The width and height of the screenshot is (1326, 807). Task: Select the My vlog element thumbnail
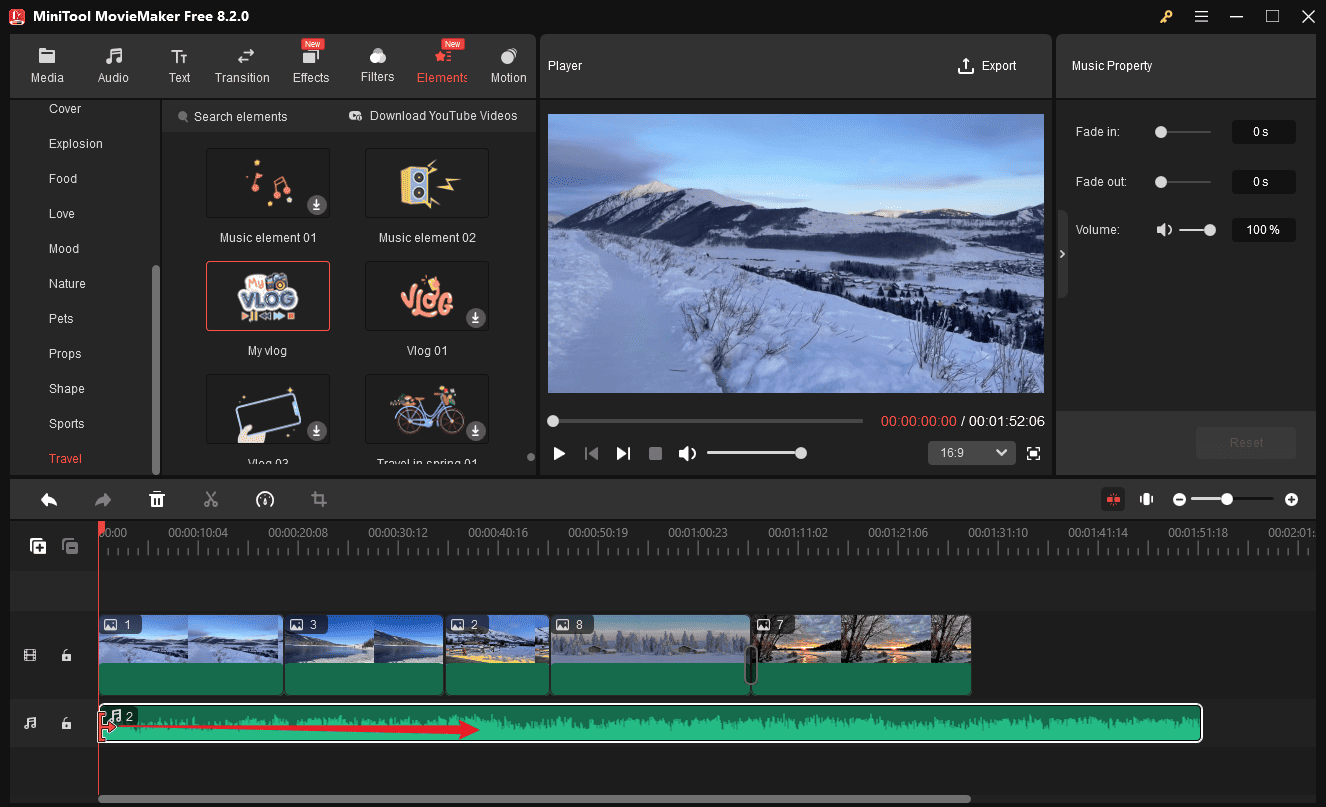point(268,296)
